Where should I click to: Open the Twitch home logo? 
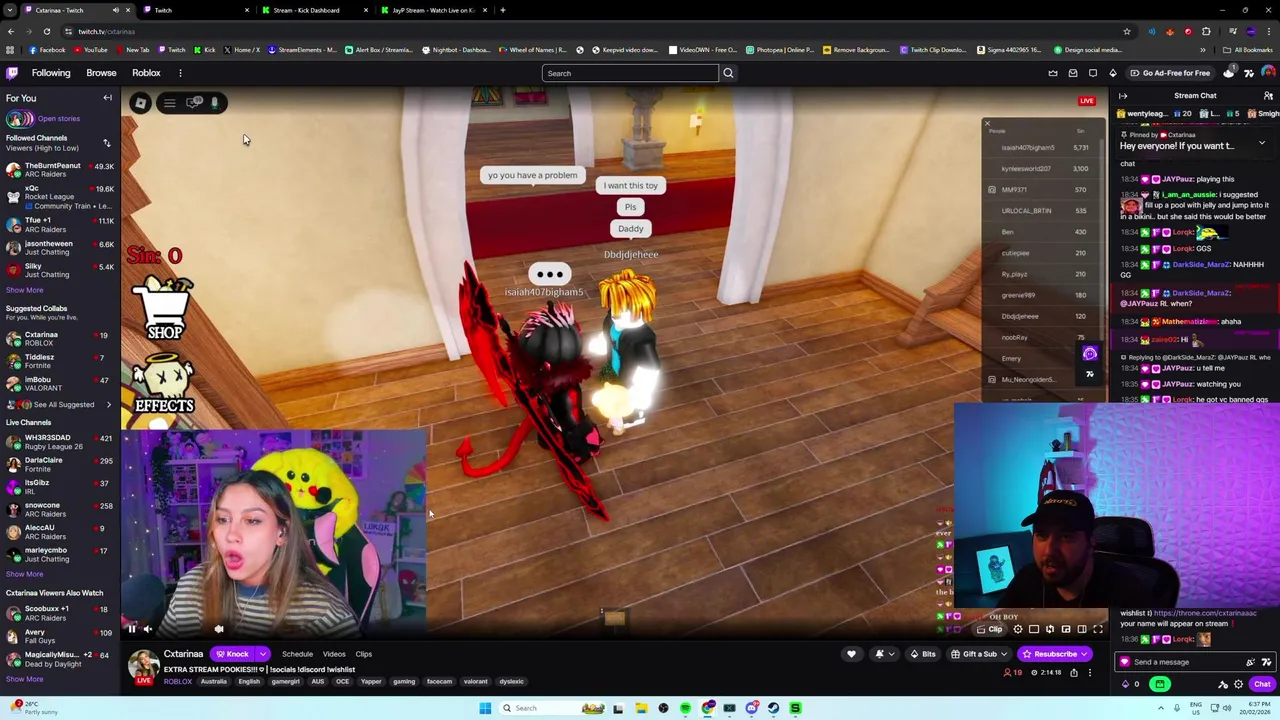point(12,73)
